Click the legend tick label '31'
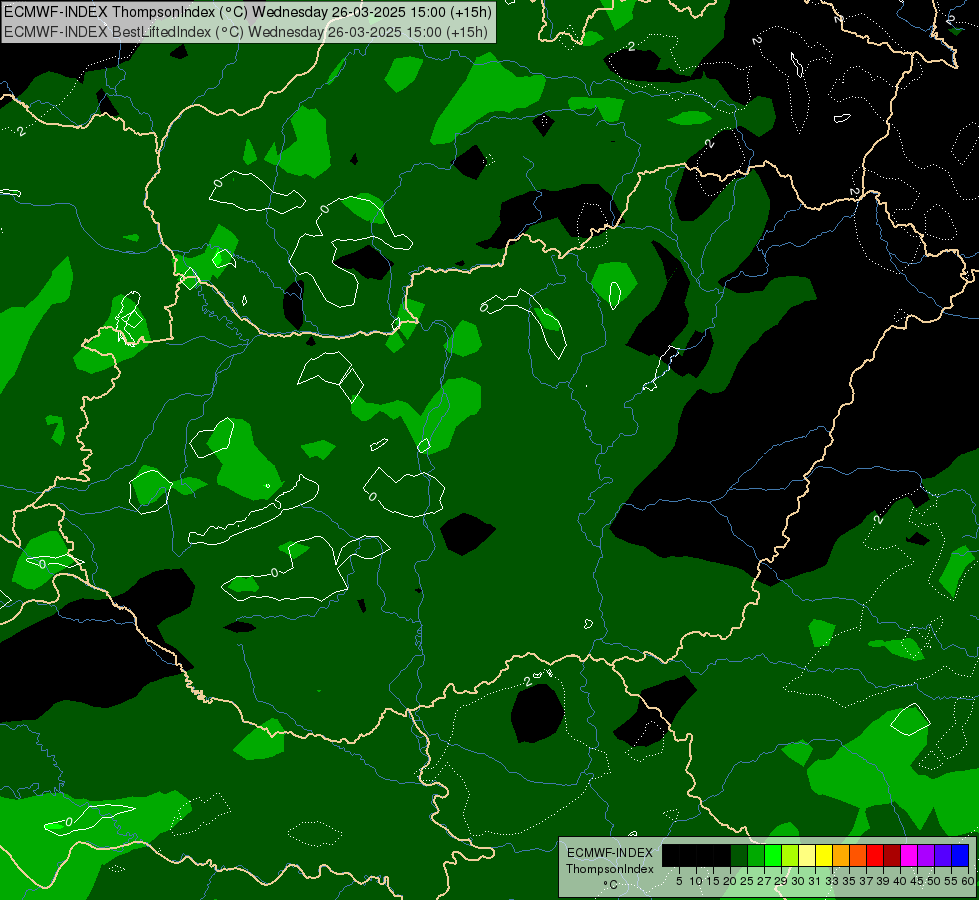Viewport: 979px width, 900px height. [x=815, y=881]
